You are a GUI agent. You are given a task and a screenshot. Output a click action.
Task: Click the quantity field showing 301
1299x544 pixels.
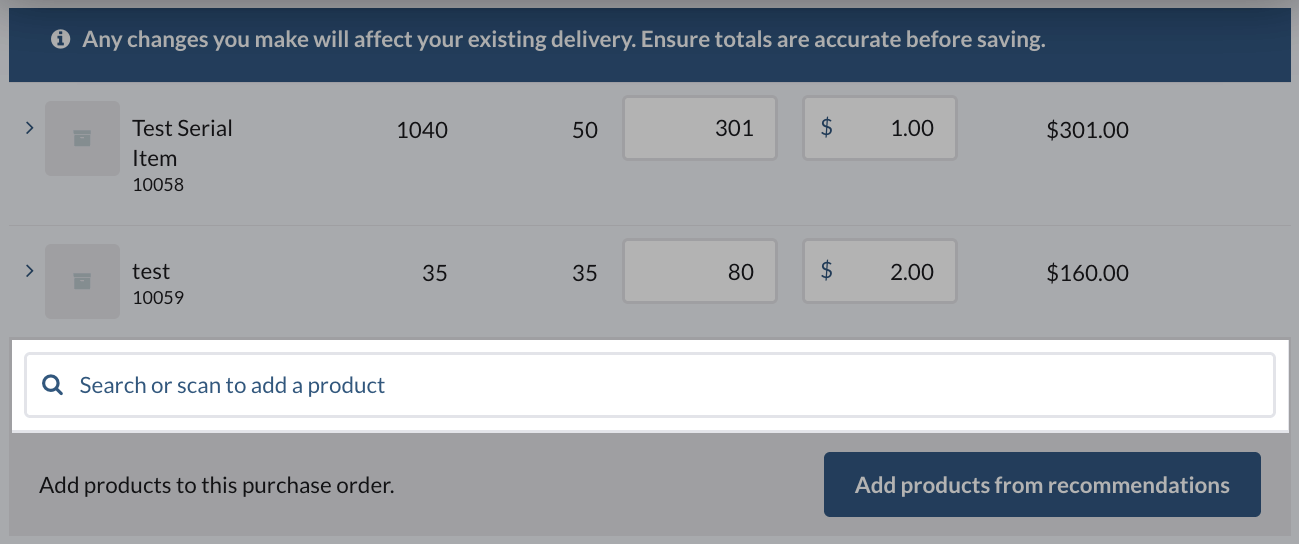tap(700, 128)
